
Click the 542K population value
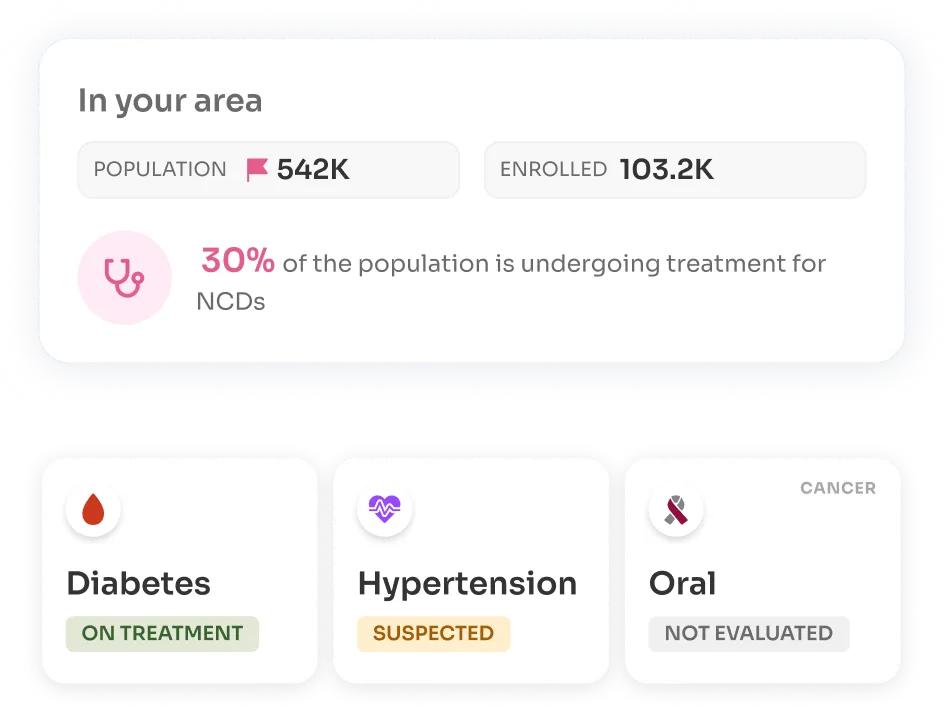313,170
